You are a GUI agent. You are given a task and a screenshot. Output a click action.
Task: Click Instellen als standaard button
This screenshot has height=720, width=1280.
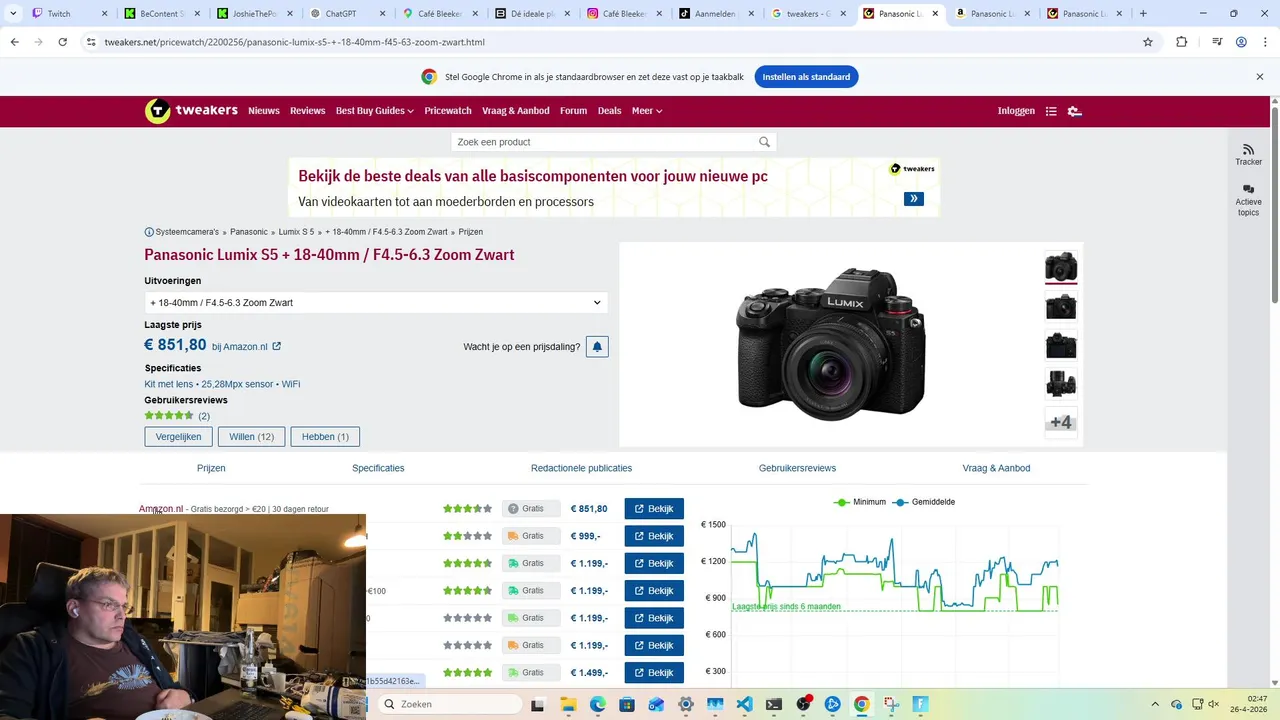coord(806,77)
